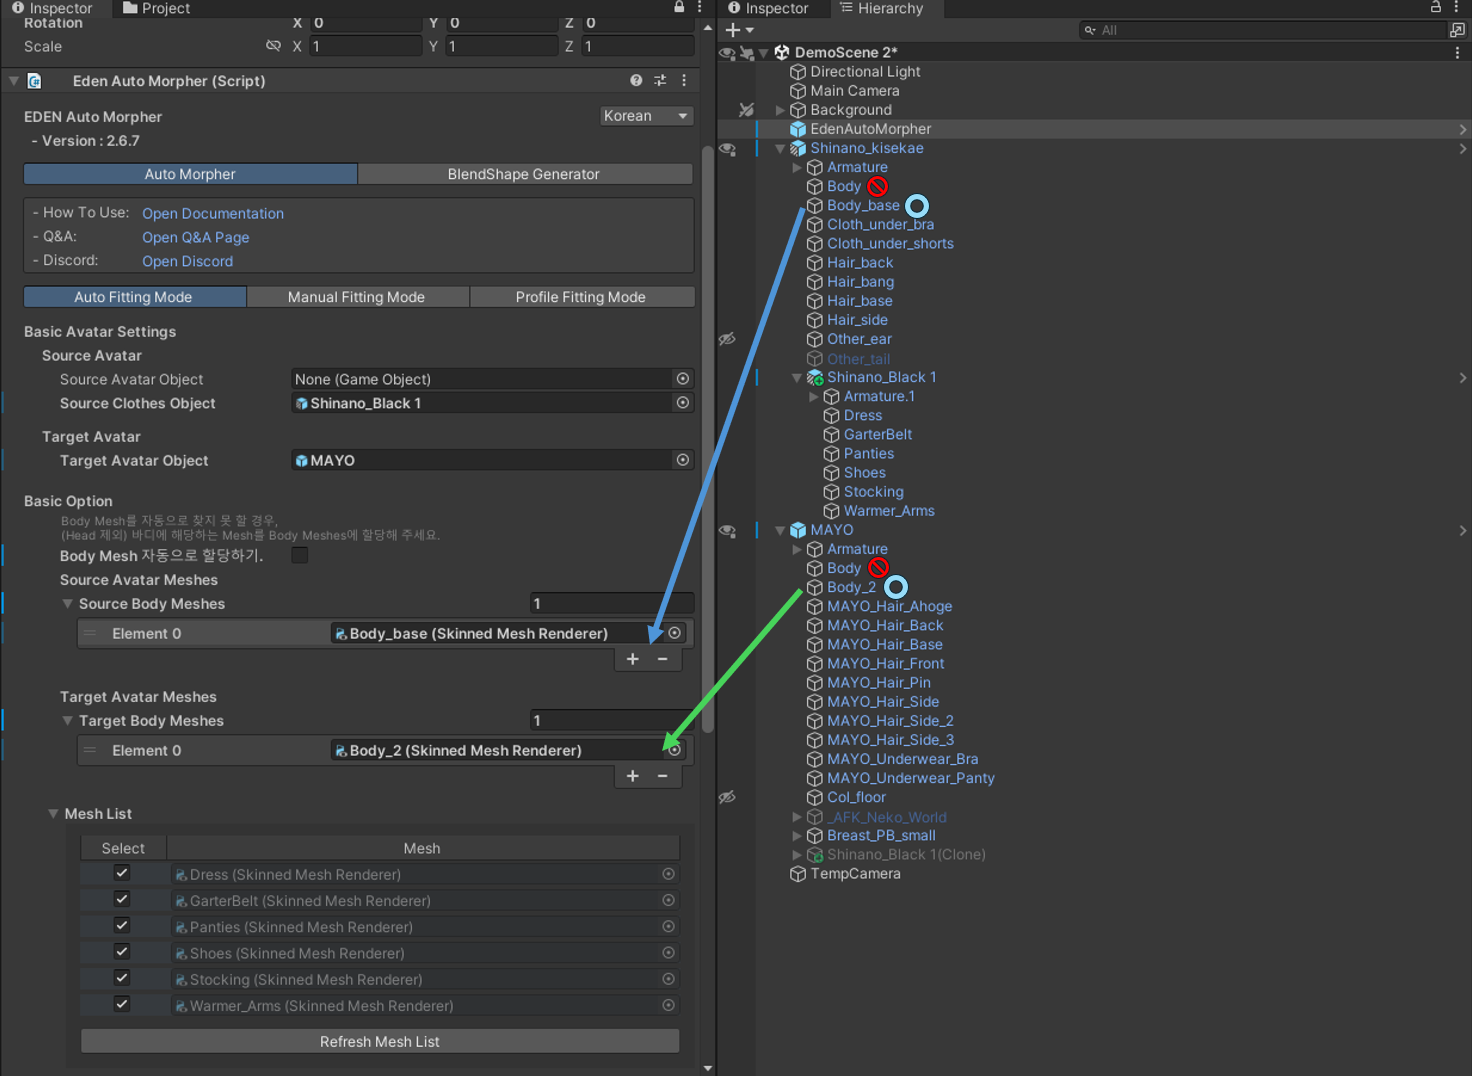Open Hierarchy panel more options menu
The image size is (1472, 1076).
point(1457,7)
